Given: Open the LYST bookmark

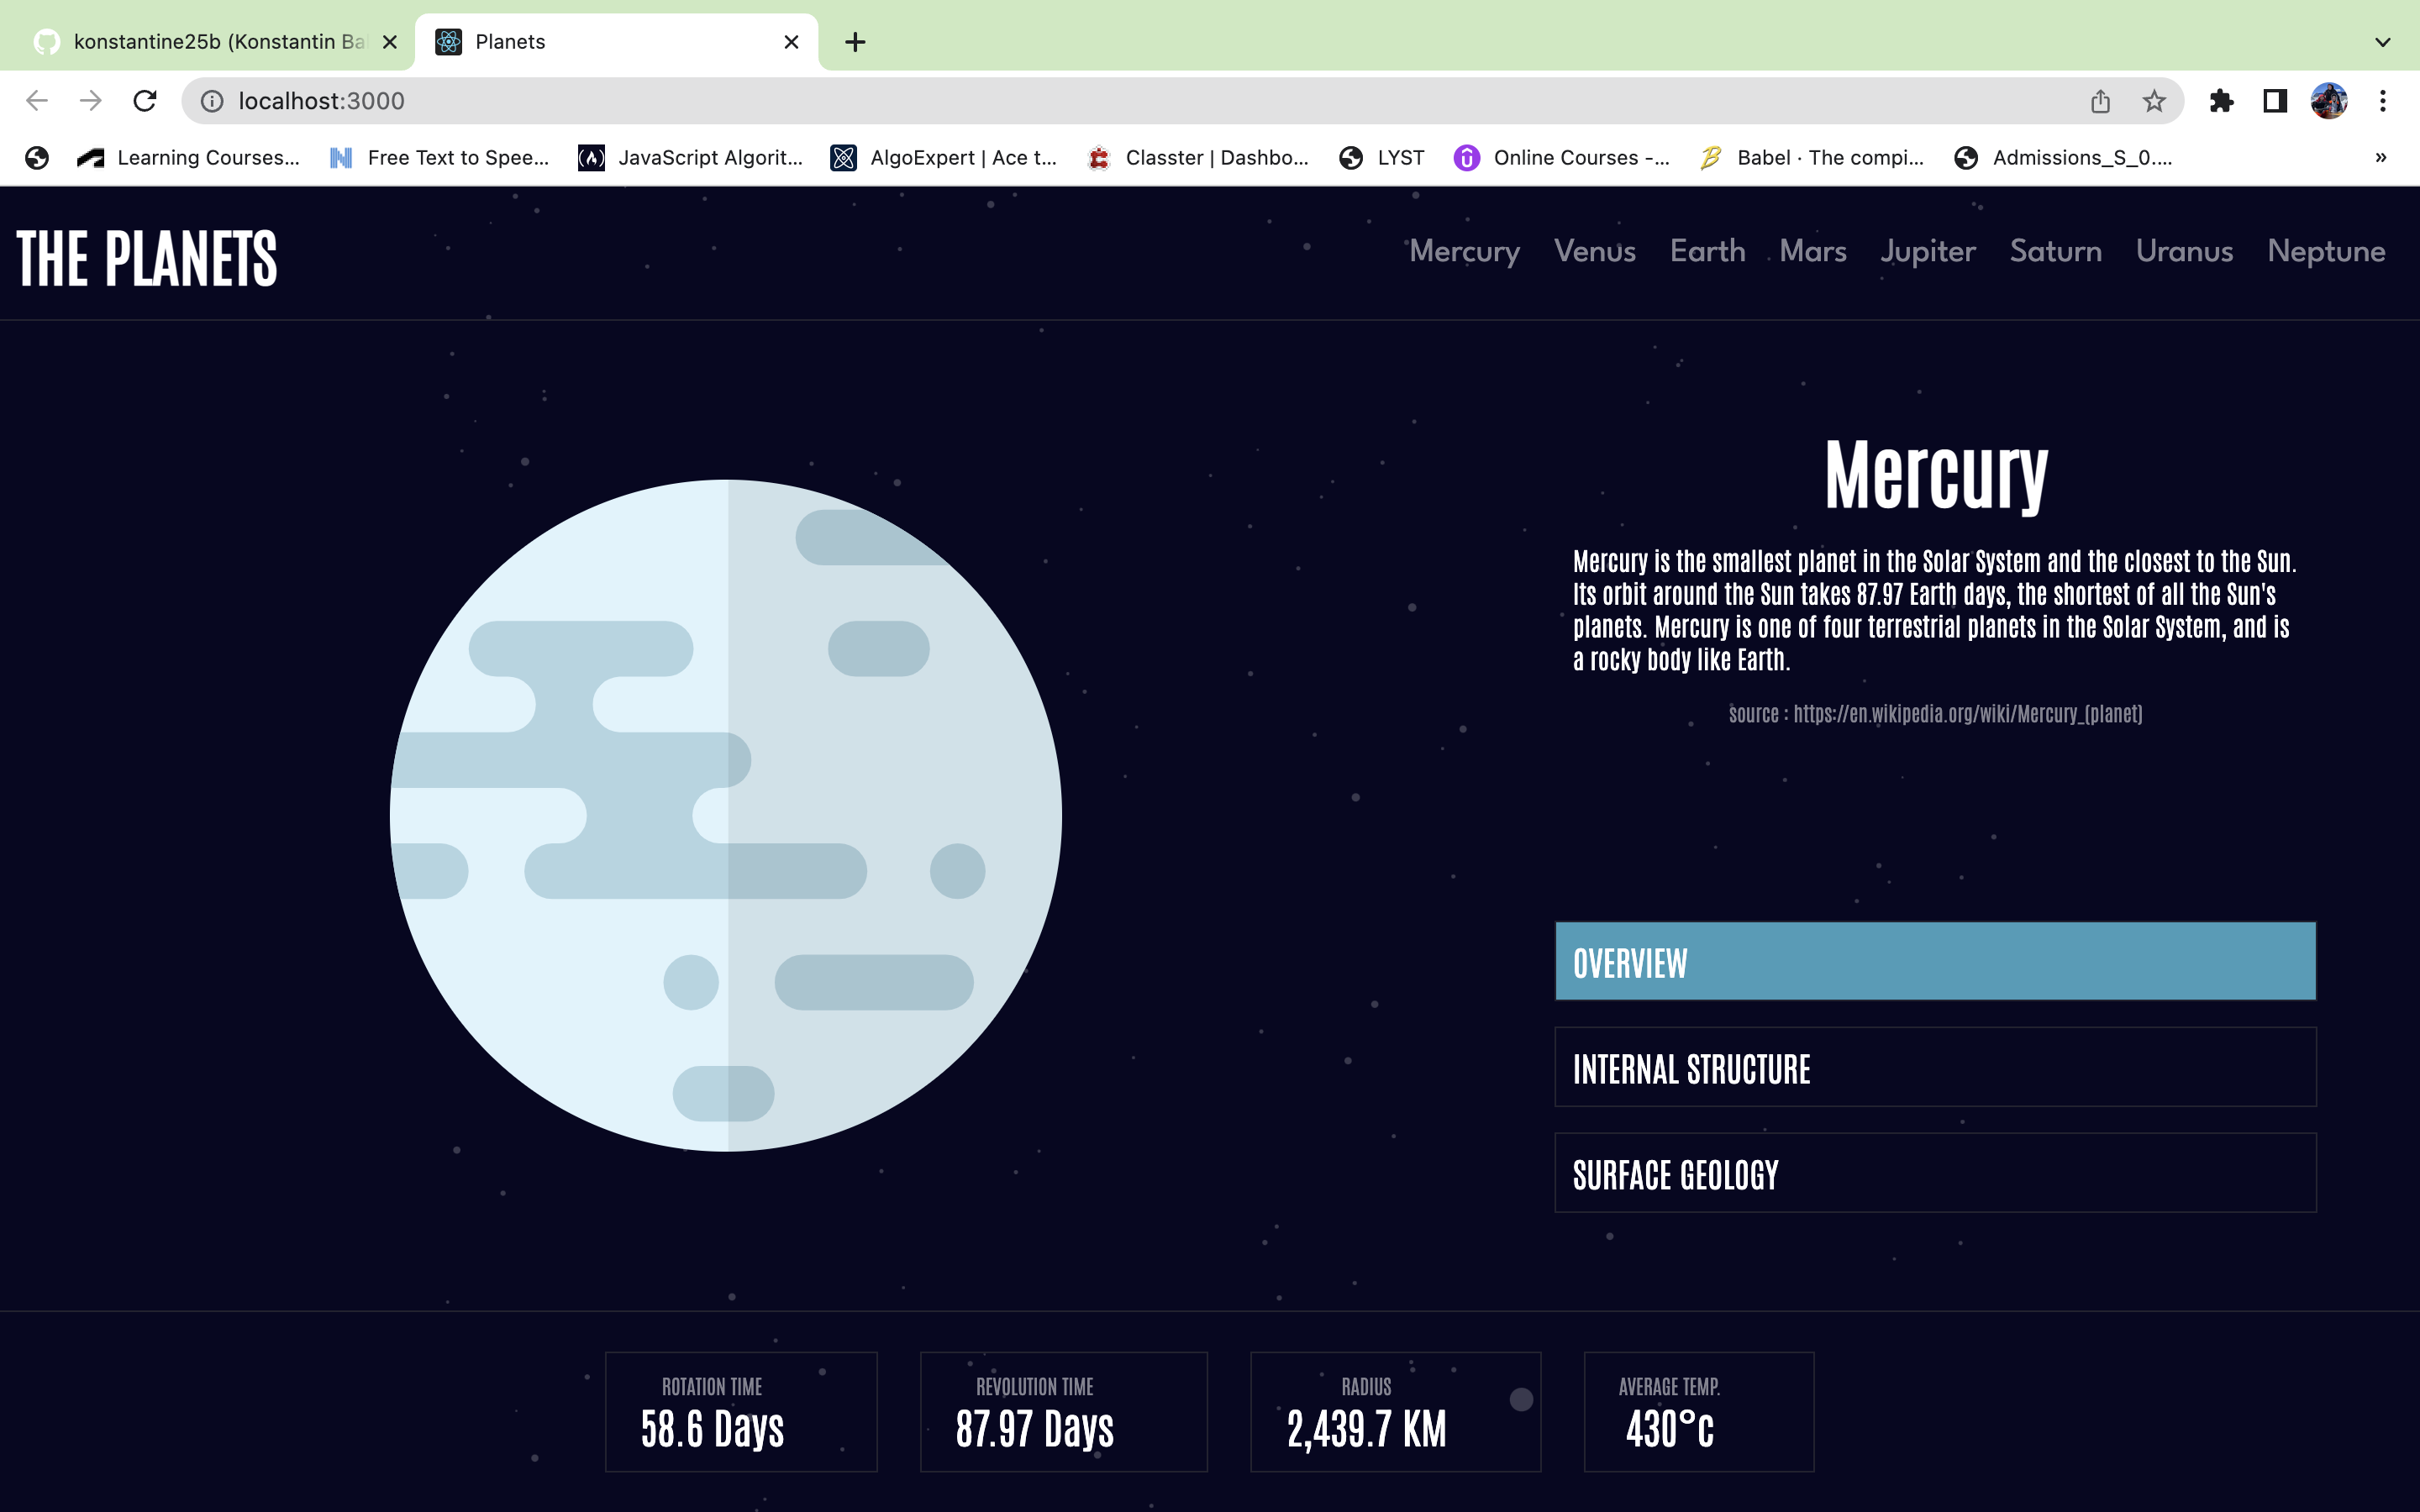Looking at the screenshot, I should pyautogui.click(x=1382, y=157).
